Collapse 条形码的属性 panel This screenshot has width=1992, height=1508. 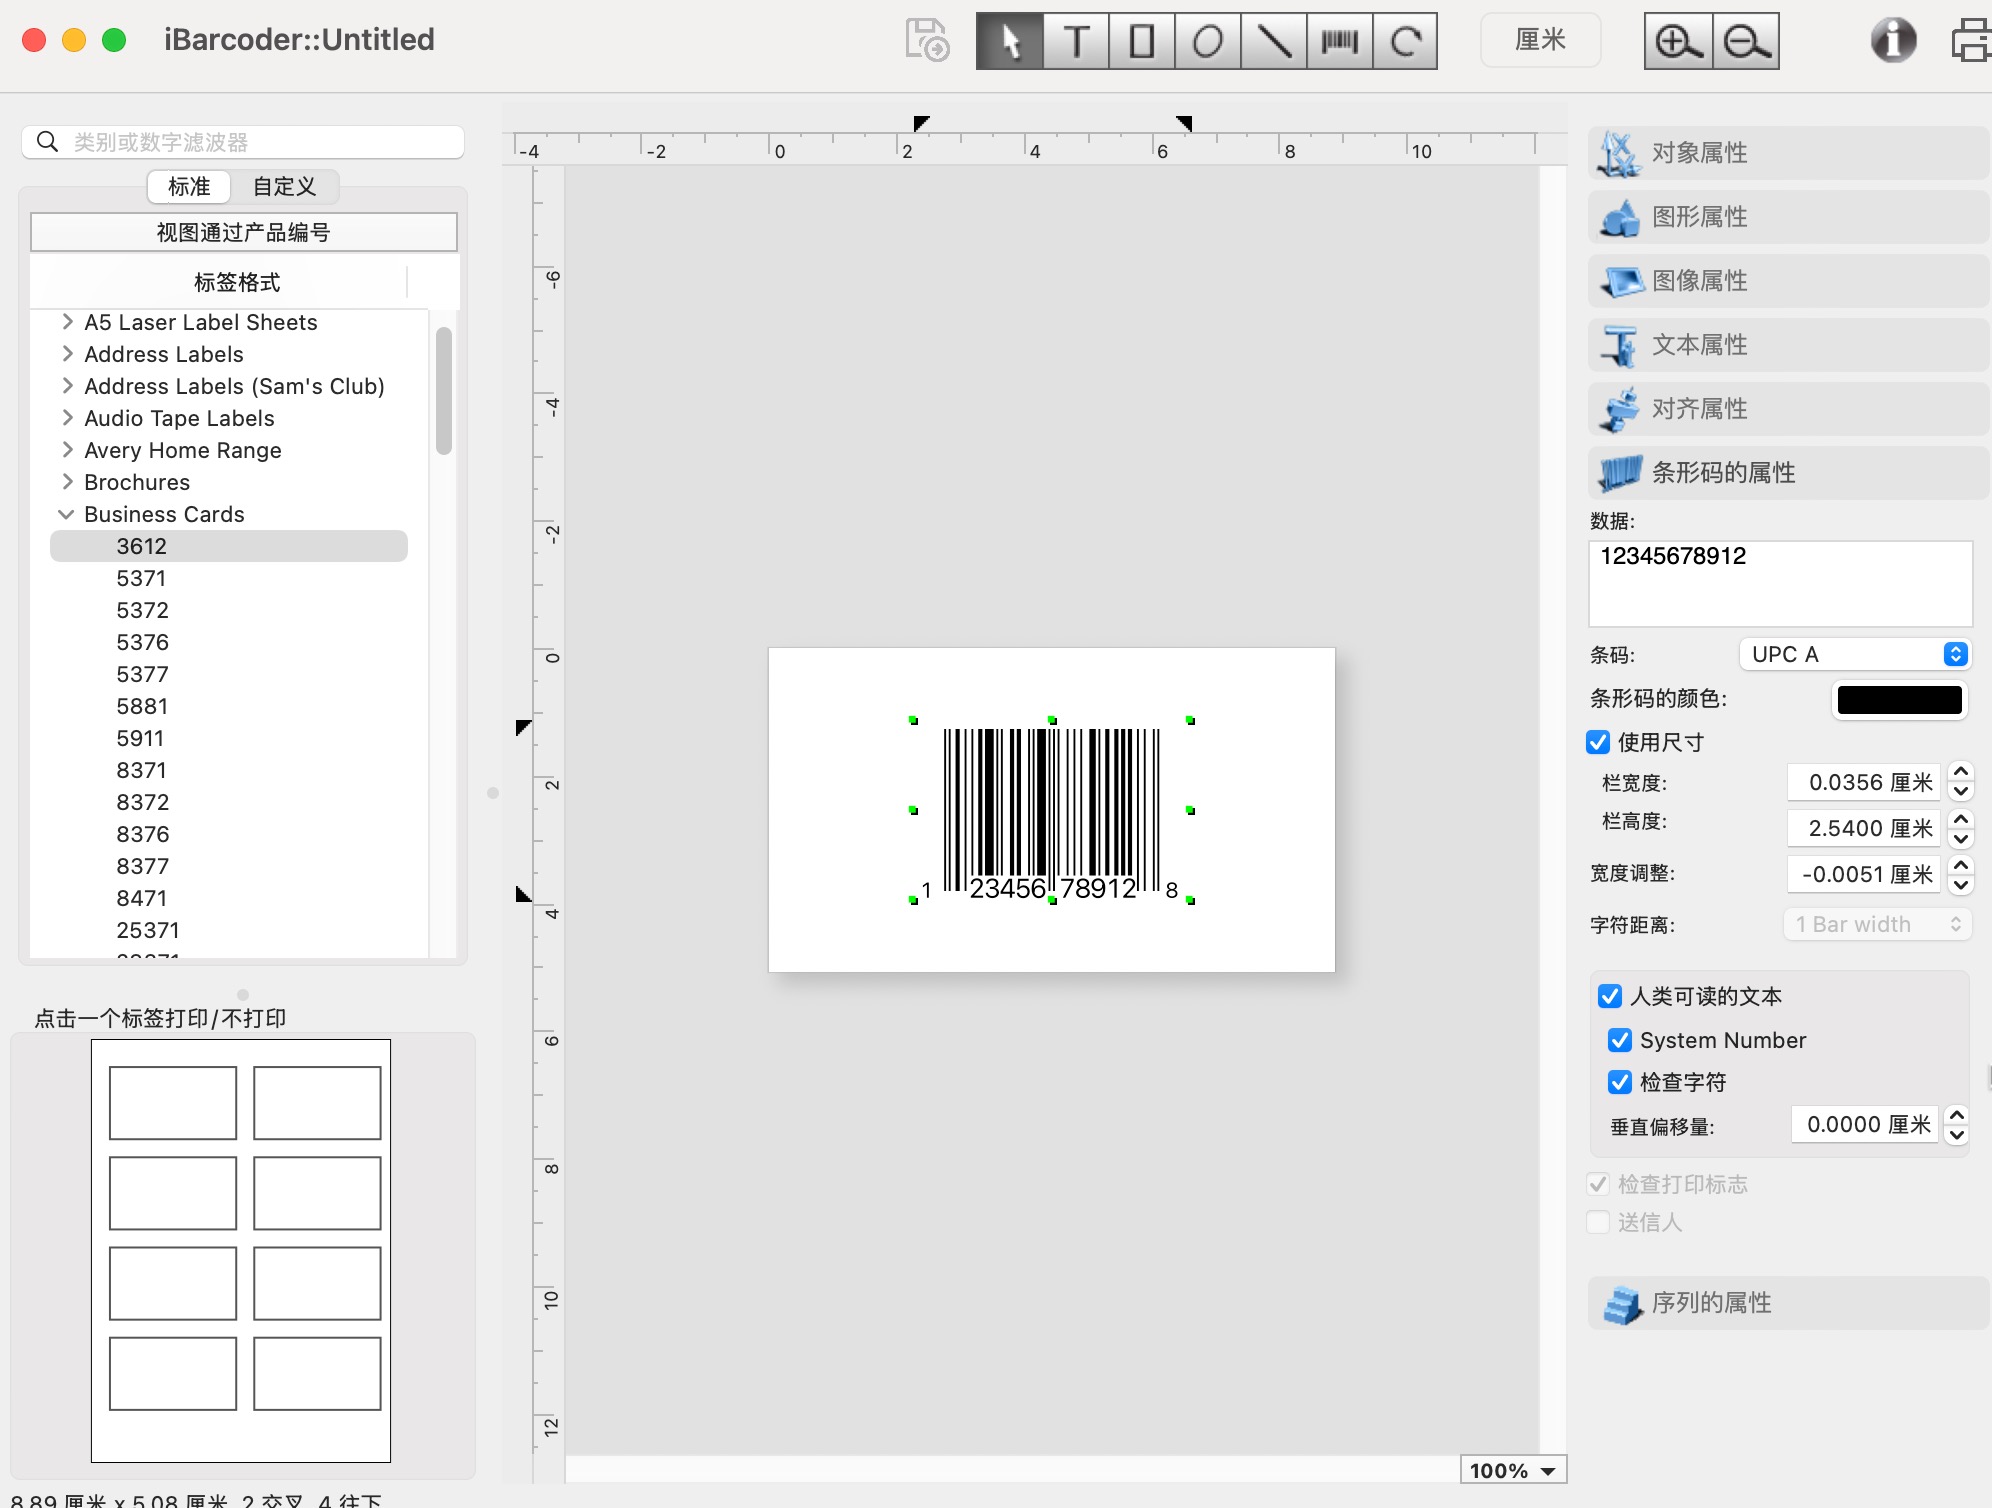[x=1788, y=473]
